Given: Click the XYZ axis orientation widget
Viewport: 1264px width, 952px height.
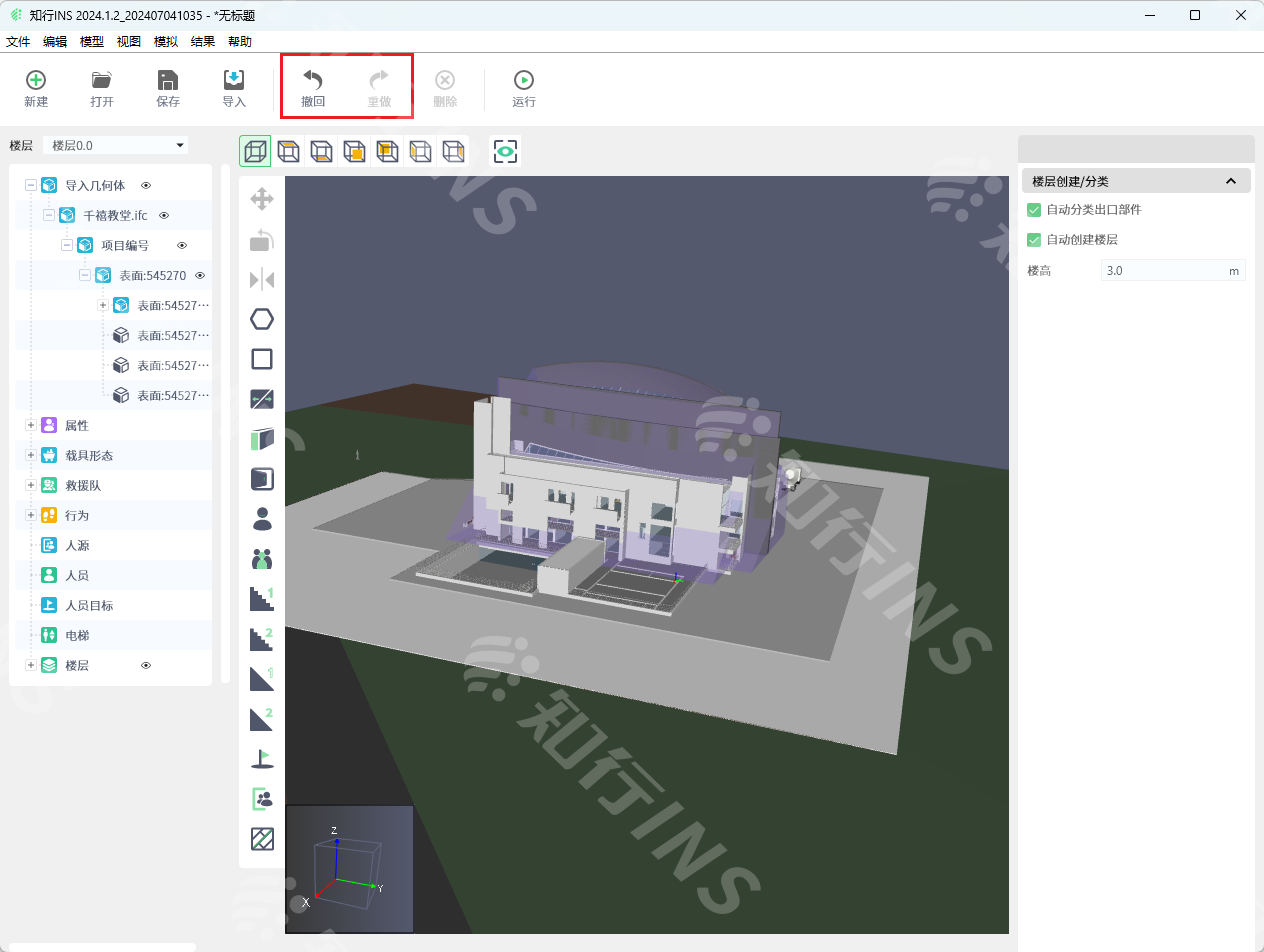Looking at the screenshot, I should click(x=349, y=869).
